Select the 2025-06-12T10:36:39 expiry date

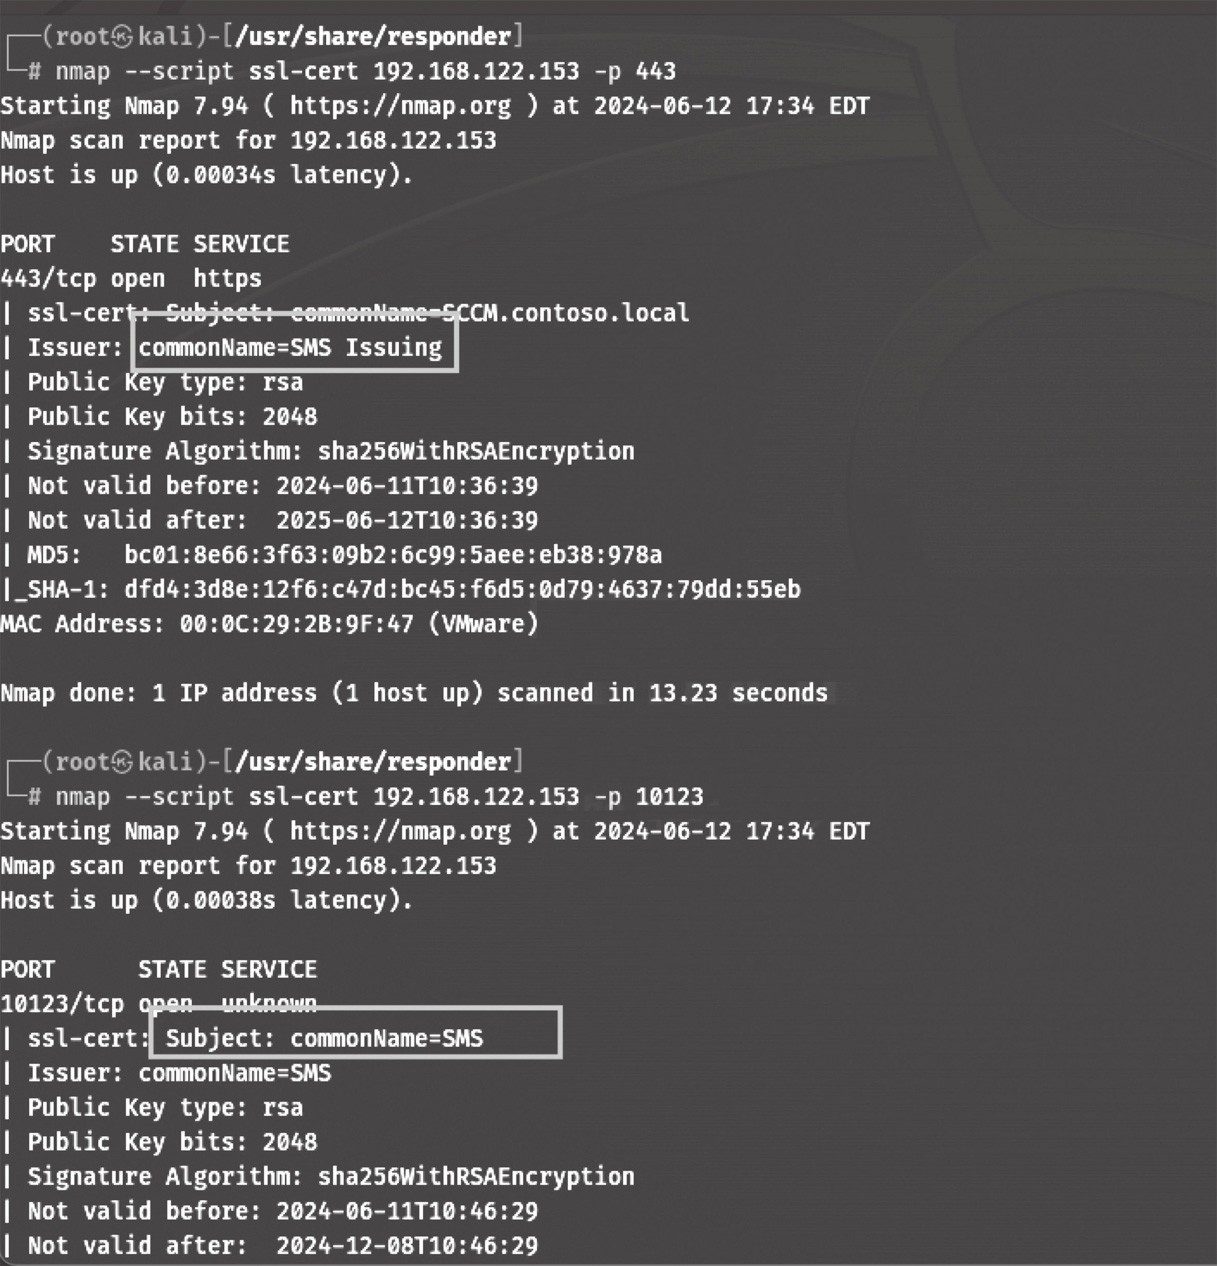pos(407,521)
